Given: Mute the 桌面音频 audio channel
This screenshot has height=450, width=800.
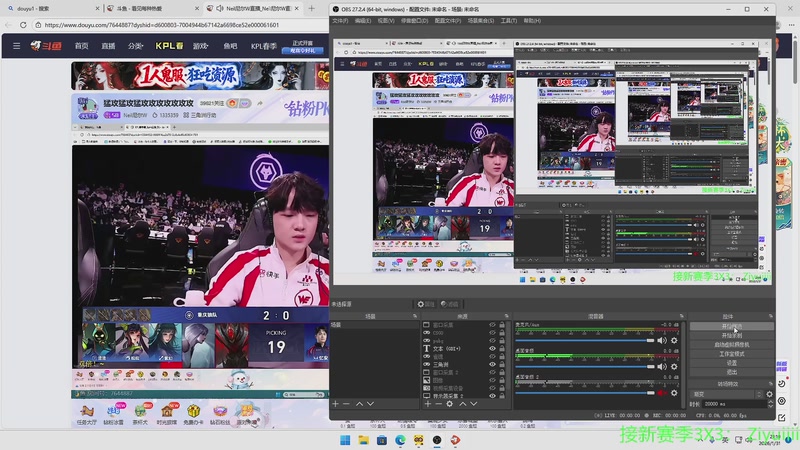Looking at the screenshot, I should point(662,366).
